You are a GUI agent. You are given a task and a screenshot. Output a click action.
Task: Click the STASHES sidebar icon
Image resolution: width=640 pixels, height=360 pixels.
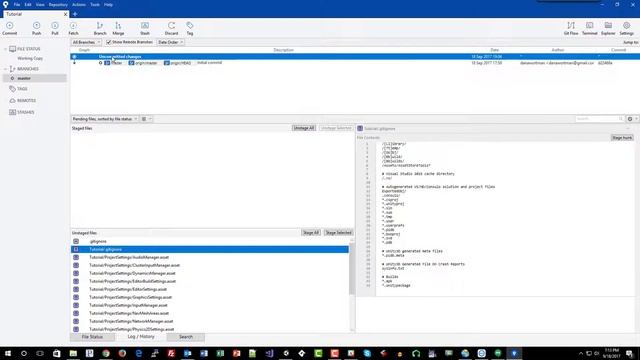pos(12,112)
